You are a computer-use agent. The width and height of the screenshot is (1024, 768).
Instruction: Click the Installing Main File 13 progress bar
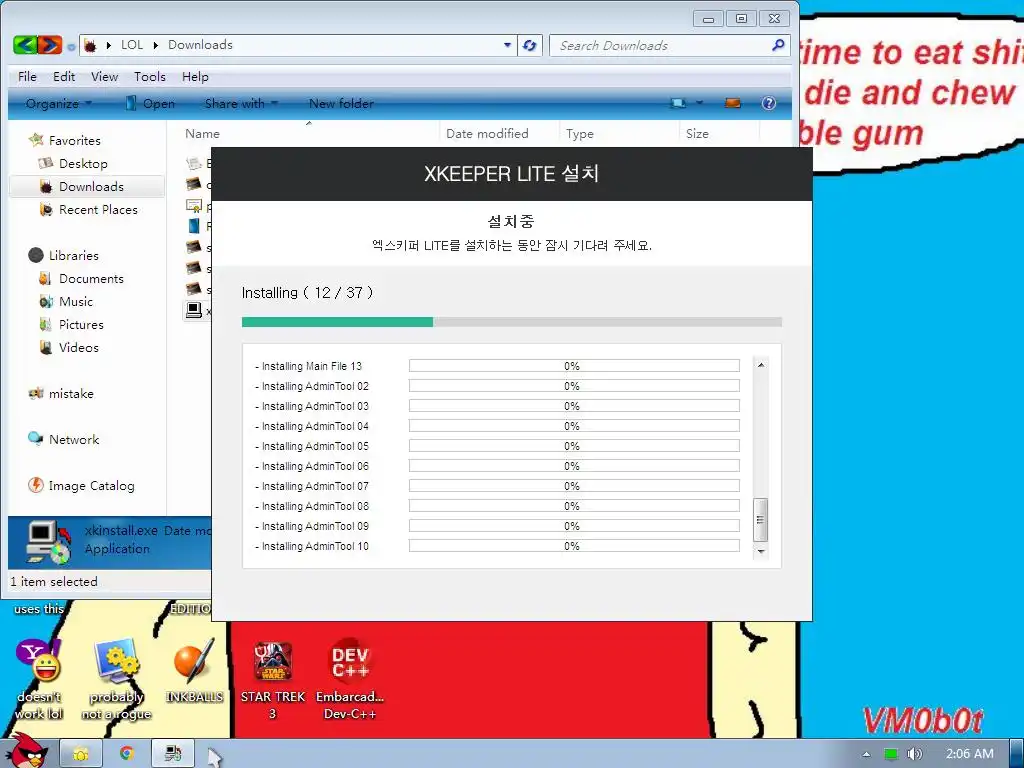574,366
